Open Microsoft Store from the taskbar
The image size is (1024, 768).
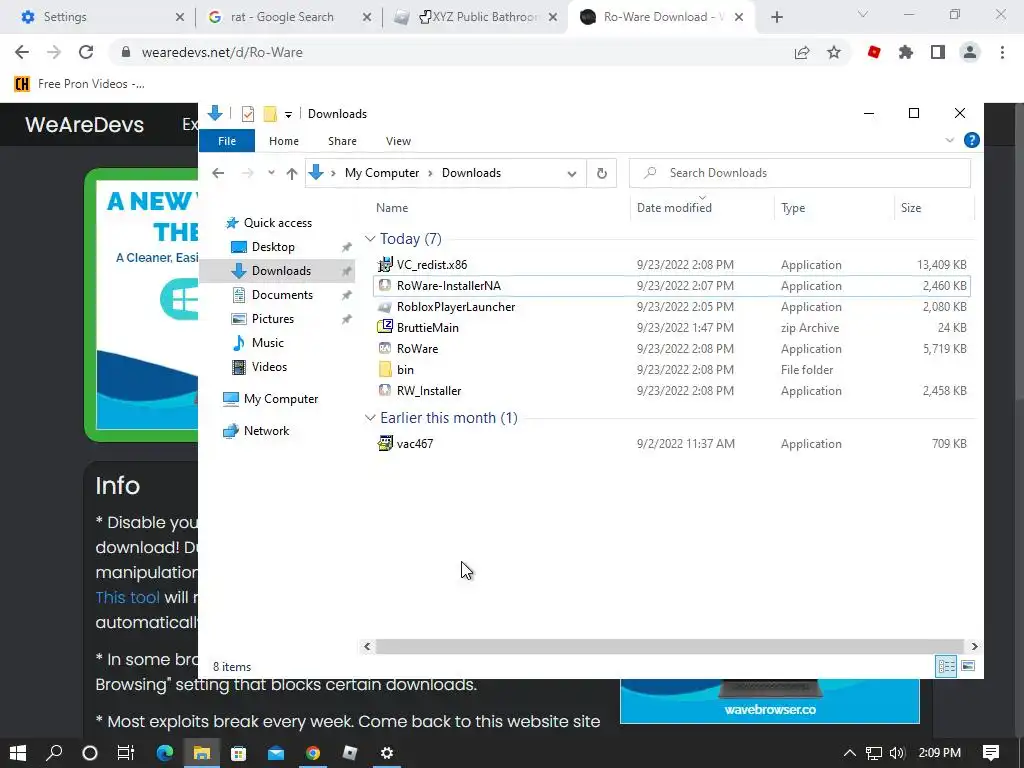(x=238, y=753)
